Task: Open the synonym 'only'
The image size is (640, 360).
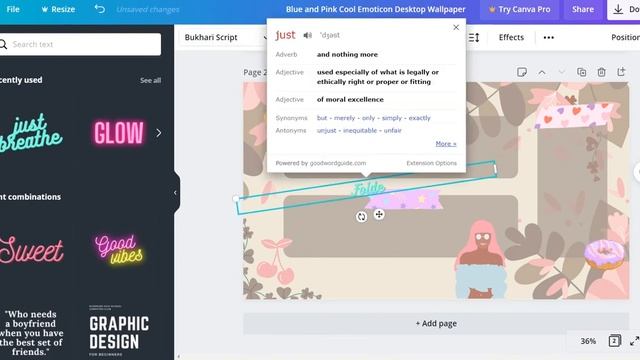Action: click(x=368, y=118)
